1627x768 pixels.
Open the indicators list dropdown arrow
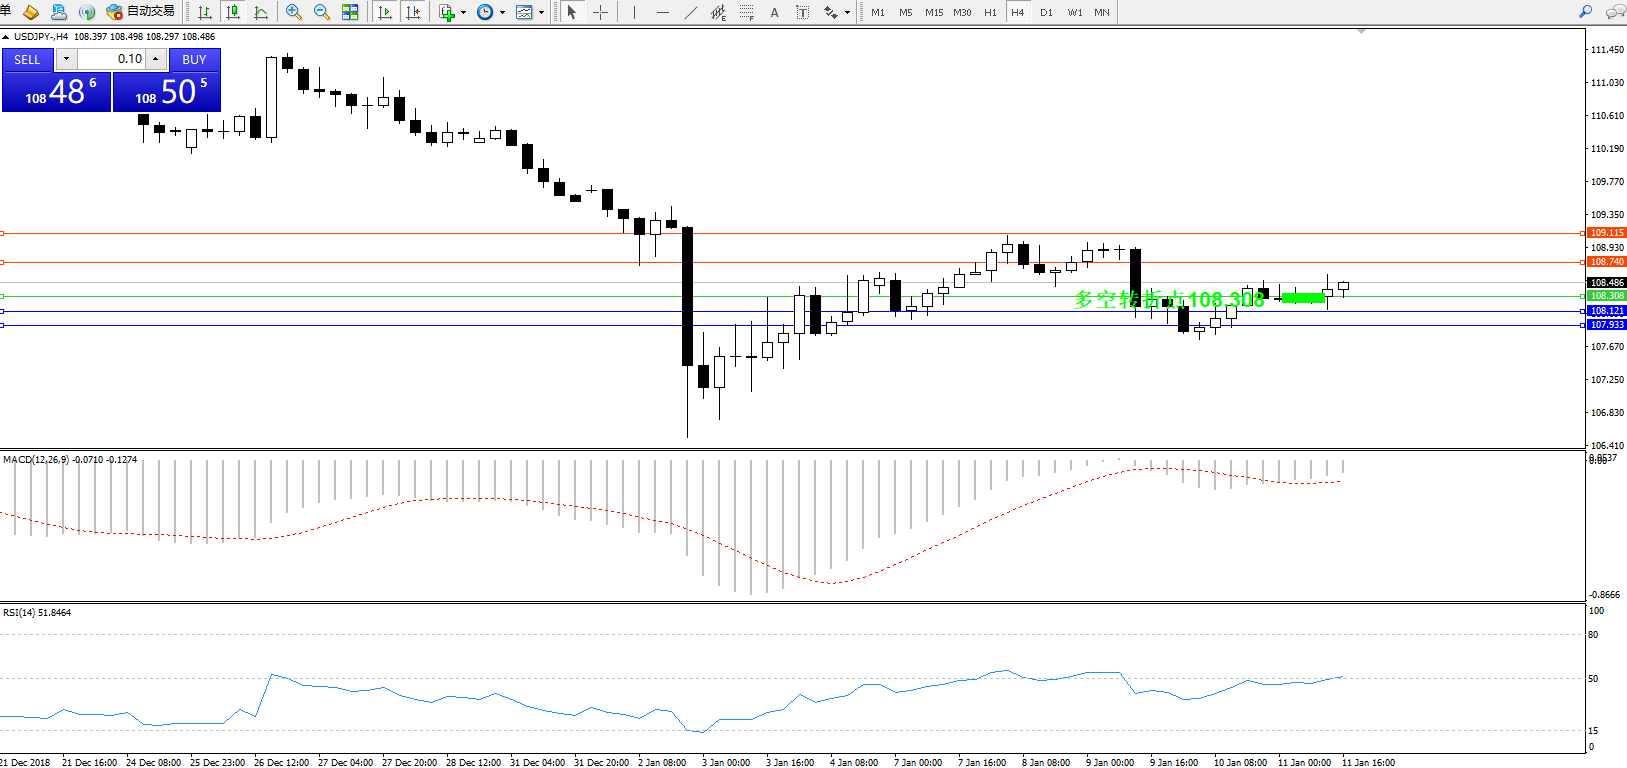(x=463, y=13)
